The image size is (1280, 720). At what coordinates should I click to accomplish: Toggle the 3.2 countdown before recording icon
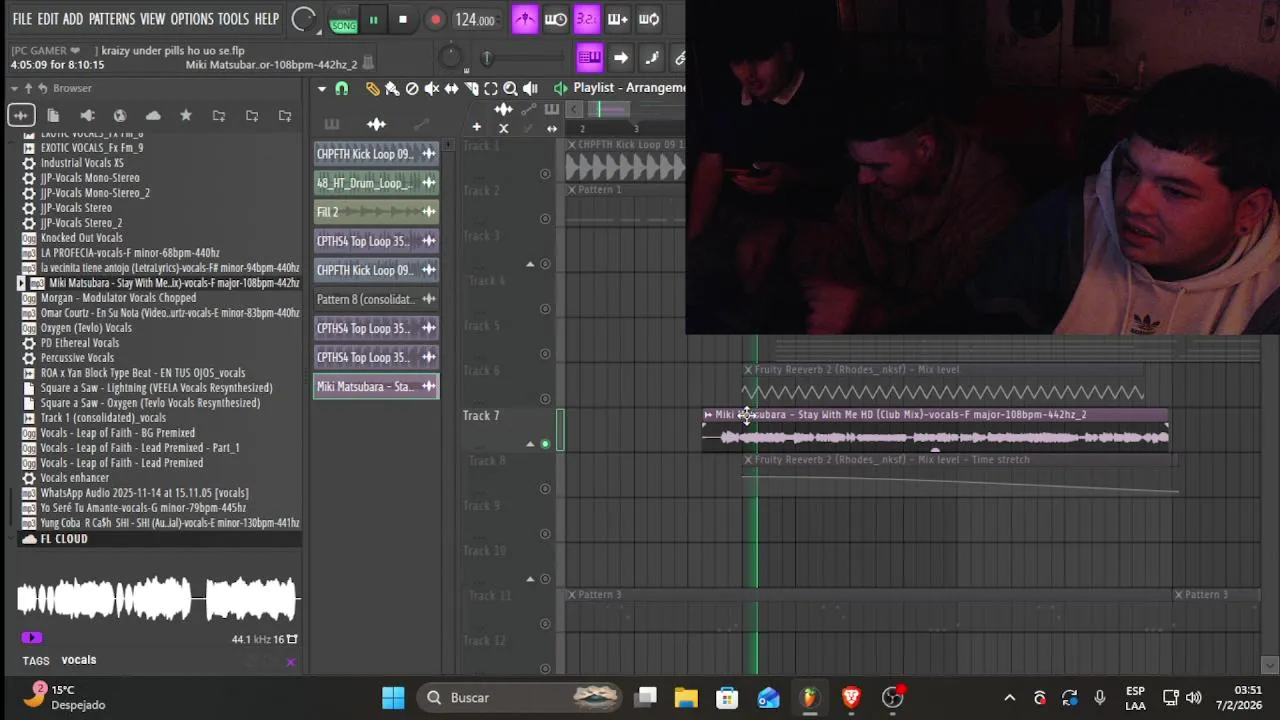click(587, 19)
